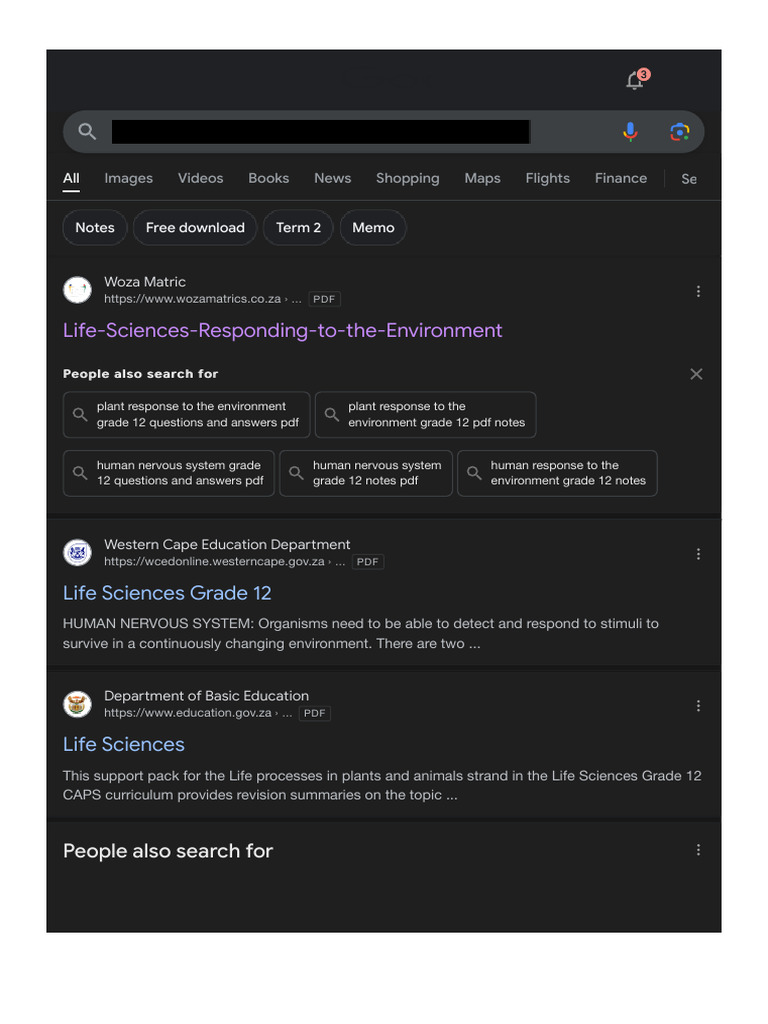Click the Woza Matric site favicon
768x1024 pixels.
pyautogui.click(x=77, y=290)
